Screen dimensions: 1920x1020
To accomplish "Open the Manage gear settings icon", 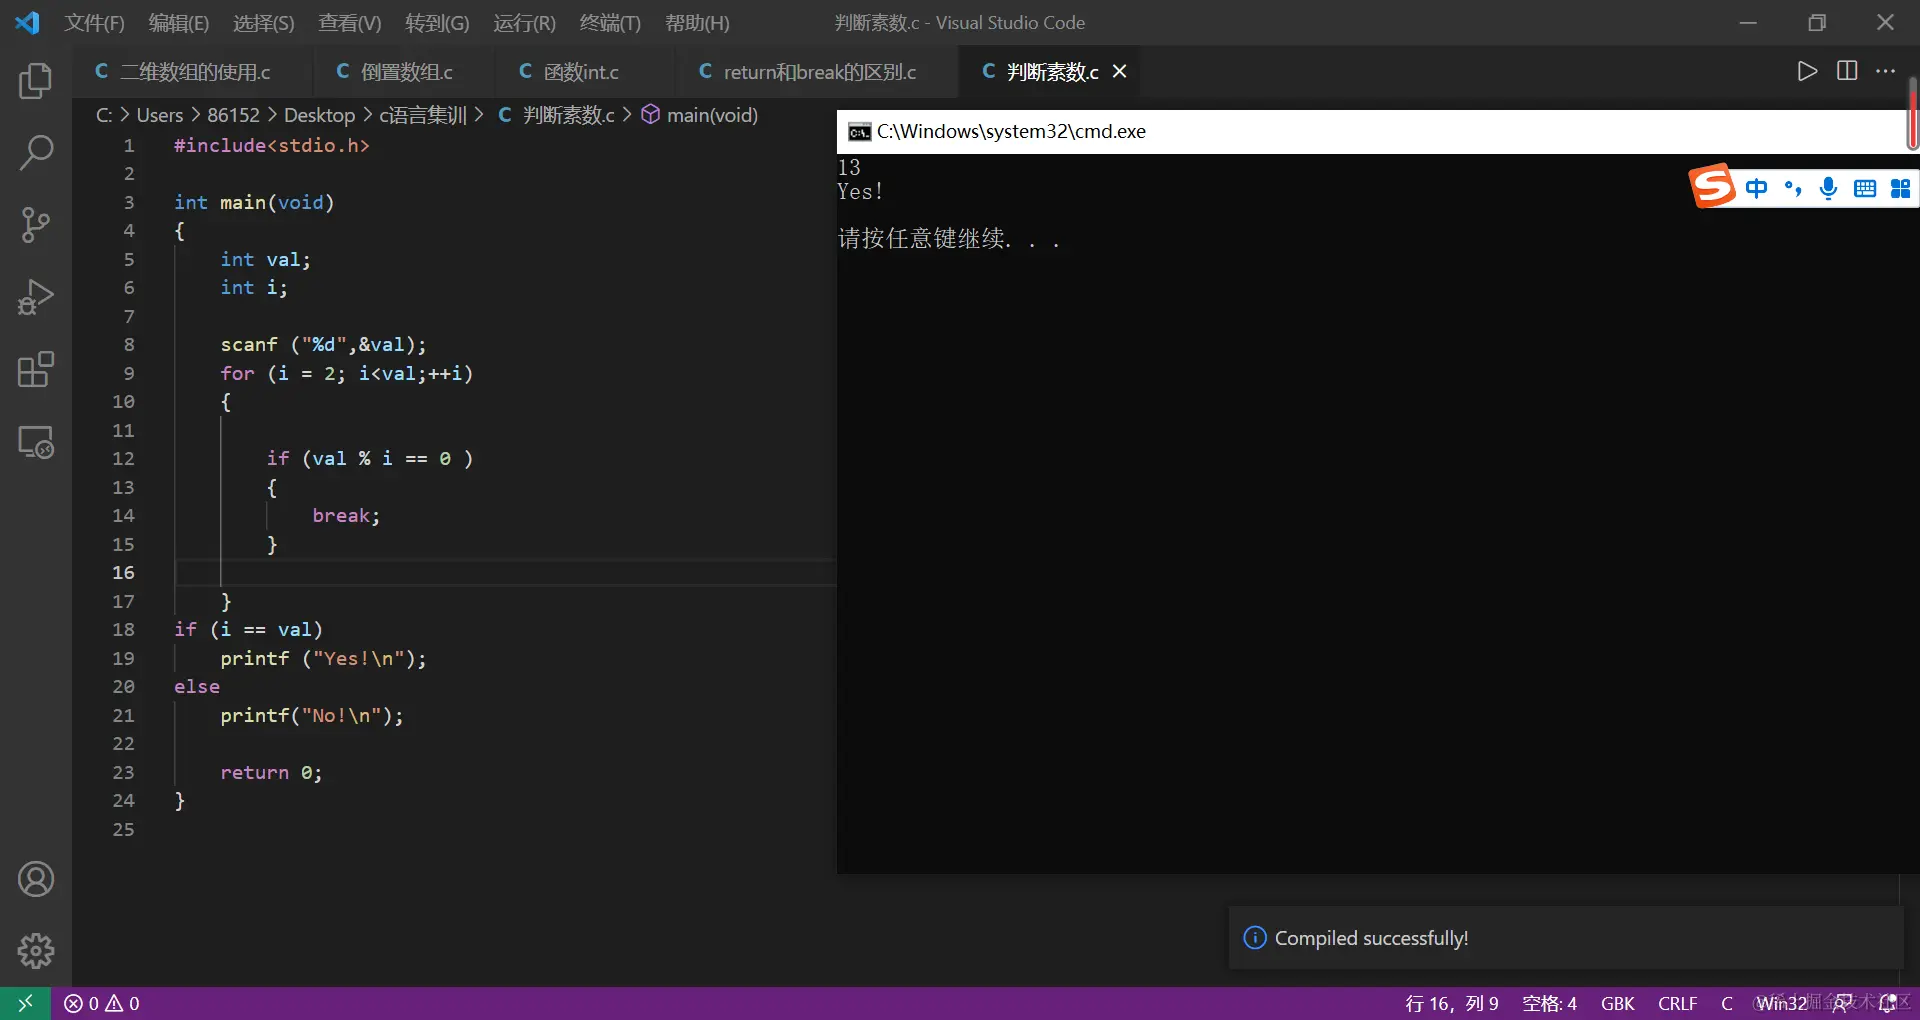I will (36, 951).
